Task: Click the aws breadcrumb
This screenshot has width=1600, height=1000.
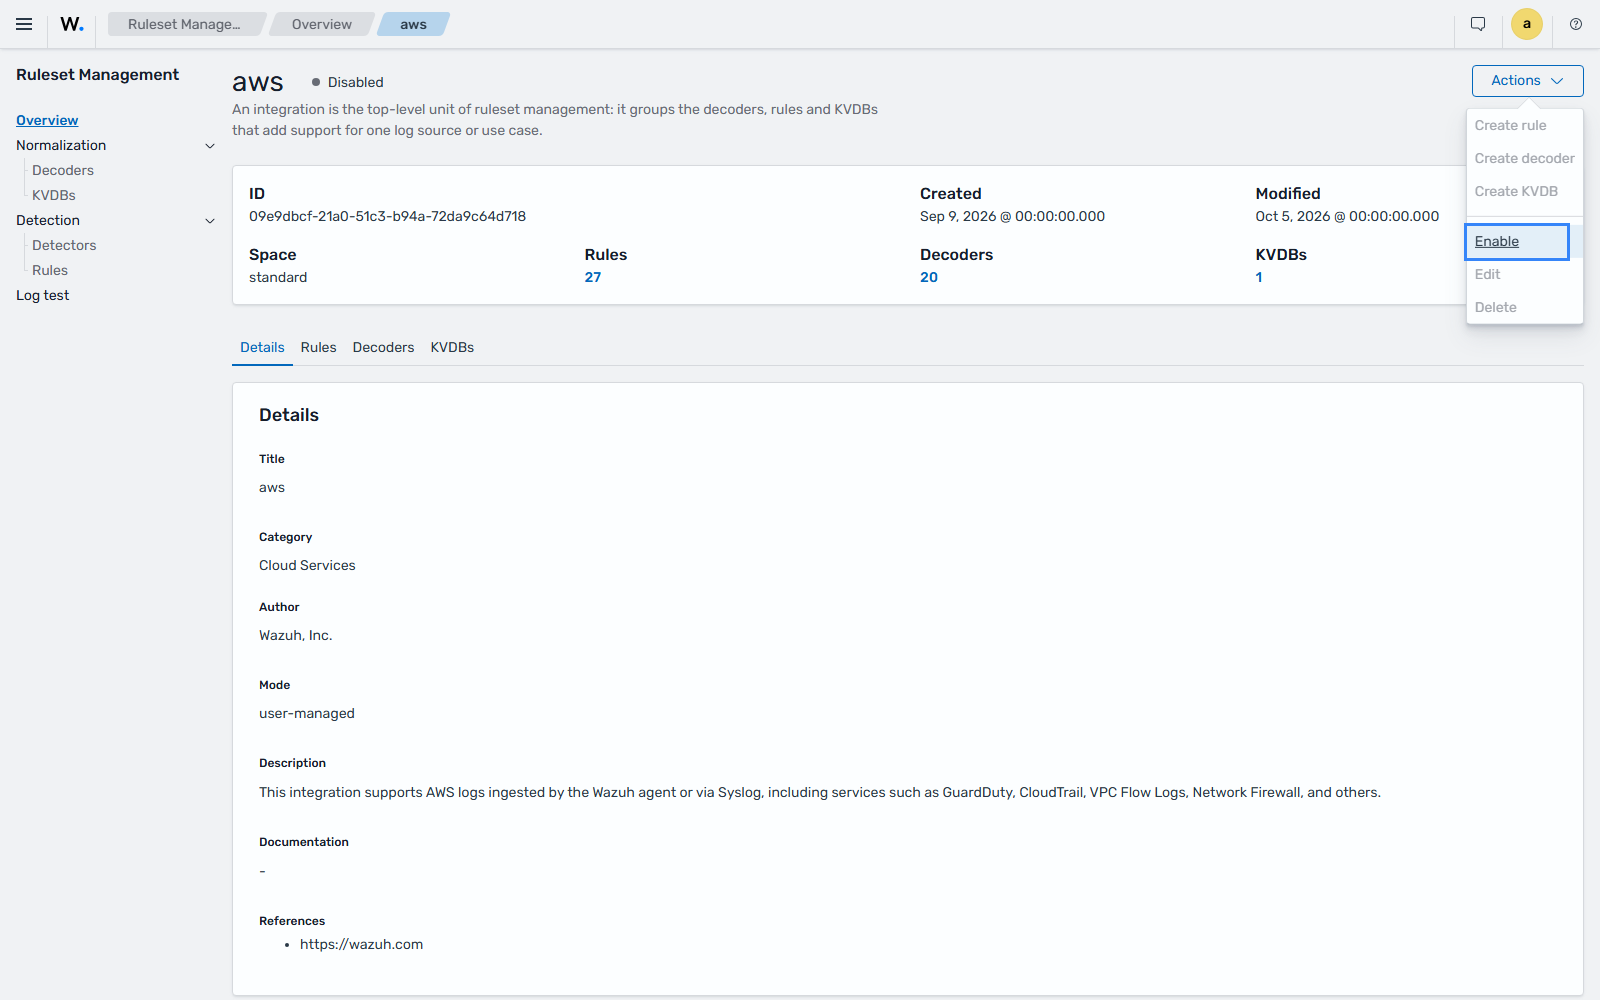Action: (x=413, y=24)
